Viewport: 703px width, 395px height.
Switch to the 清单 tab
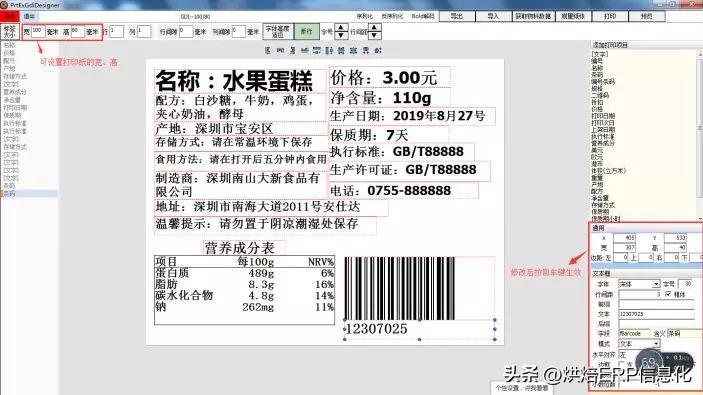tap(29, 16)
